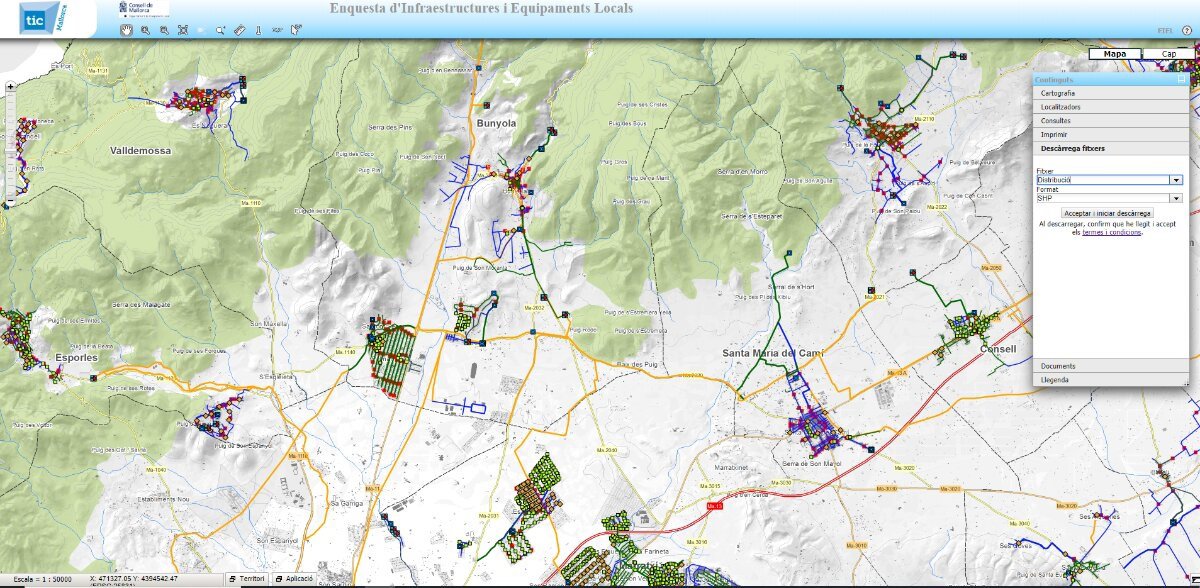
Task: Open the Aplicació tab
Action: (x=295, y=579)
